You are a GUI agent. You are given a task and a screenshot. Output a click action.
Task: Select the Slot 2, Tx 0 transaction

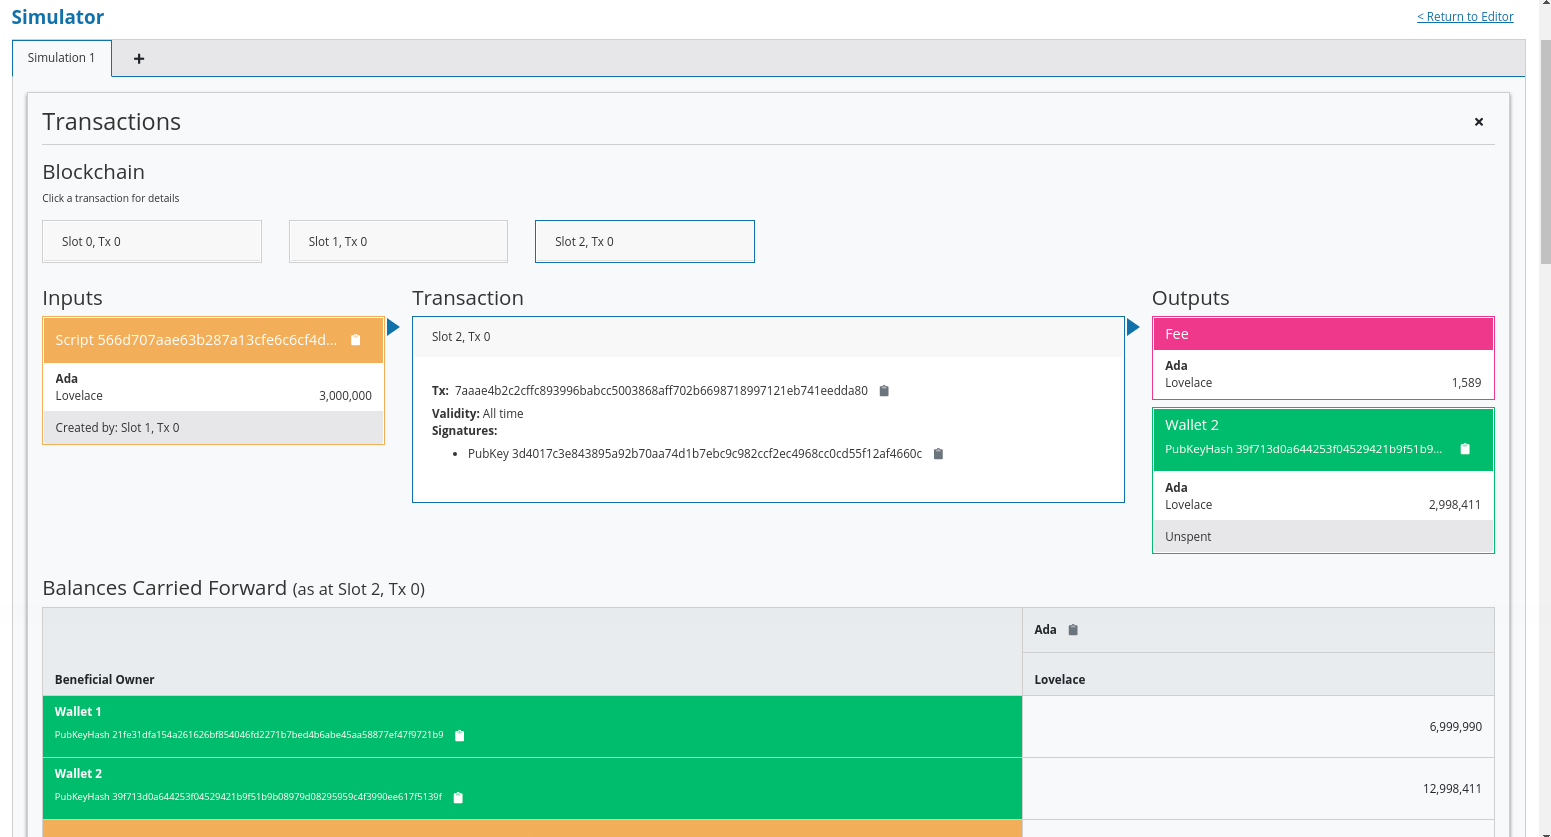(644, 242)
